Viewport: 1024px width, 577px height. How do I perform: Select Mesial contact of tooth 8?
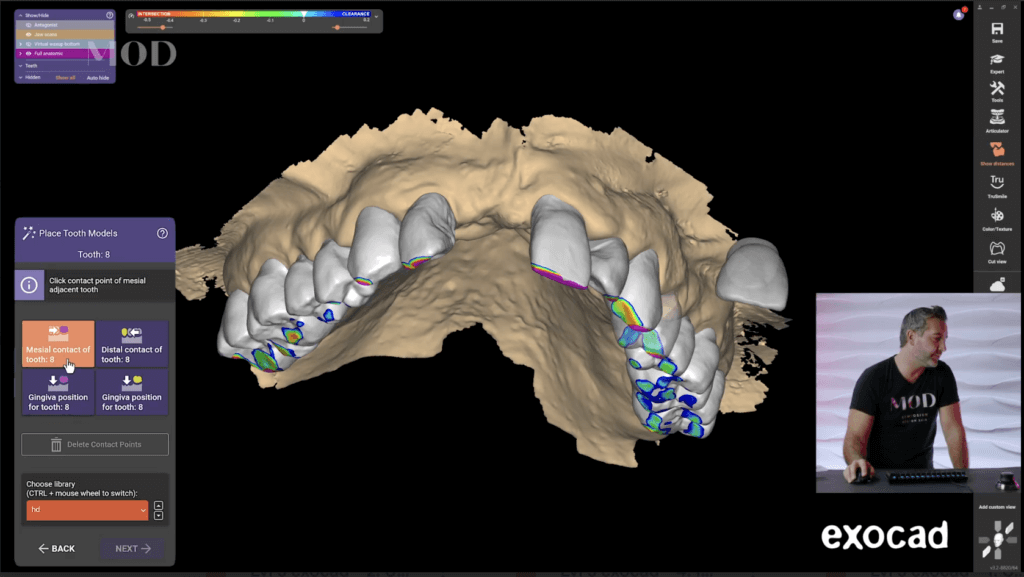(x=57, y=344)
